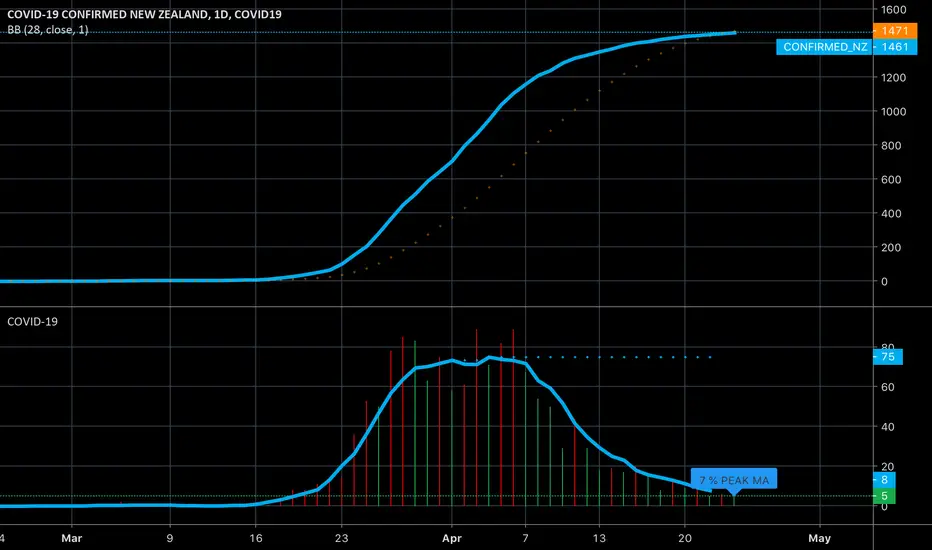
Task: Click the '23' date label on time axis
Action: [x=341, y=539]
